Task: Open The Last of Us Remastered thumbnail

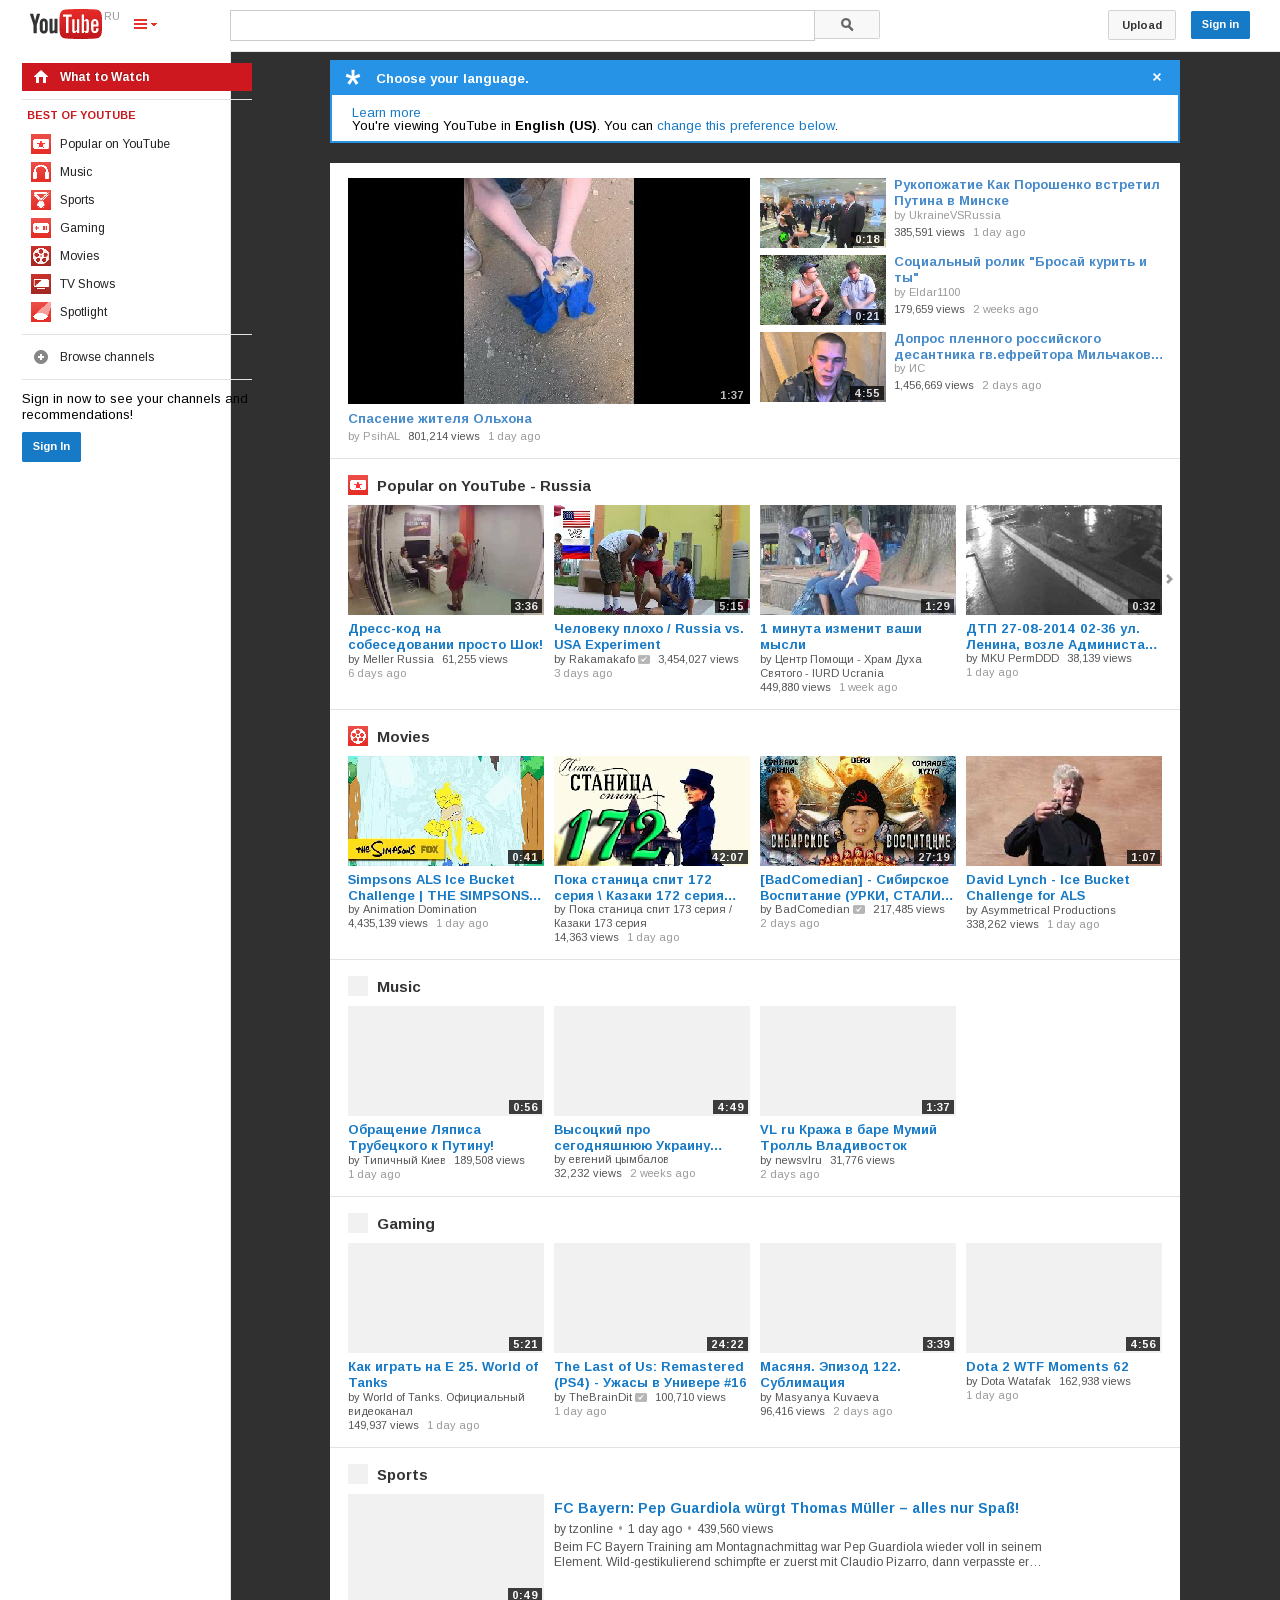Action: [x=652, y=1298]
